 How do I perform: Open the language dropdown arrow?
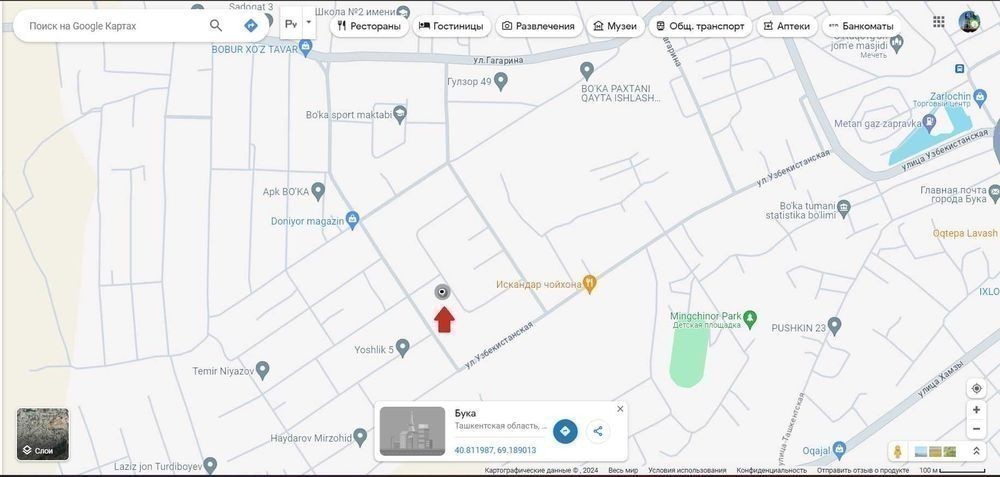click(x=309, y=21)
